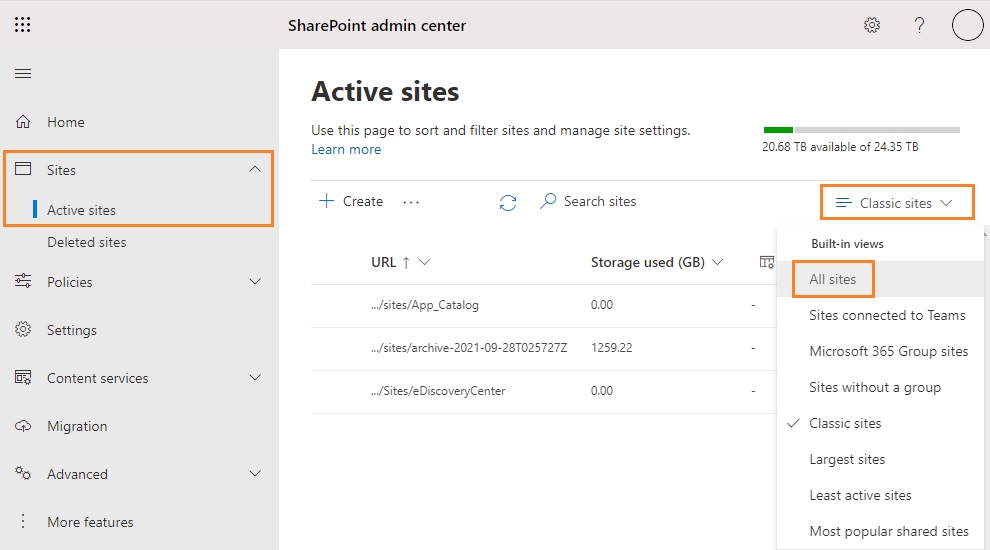Viewport: 990px width, 550px height.
Task: Expand the Policies navigation group
Action: coord(254,282)
